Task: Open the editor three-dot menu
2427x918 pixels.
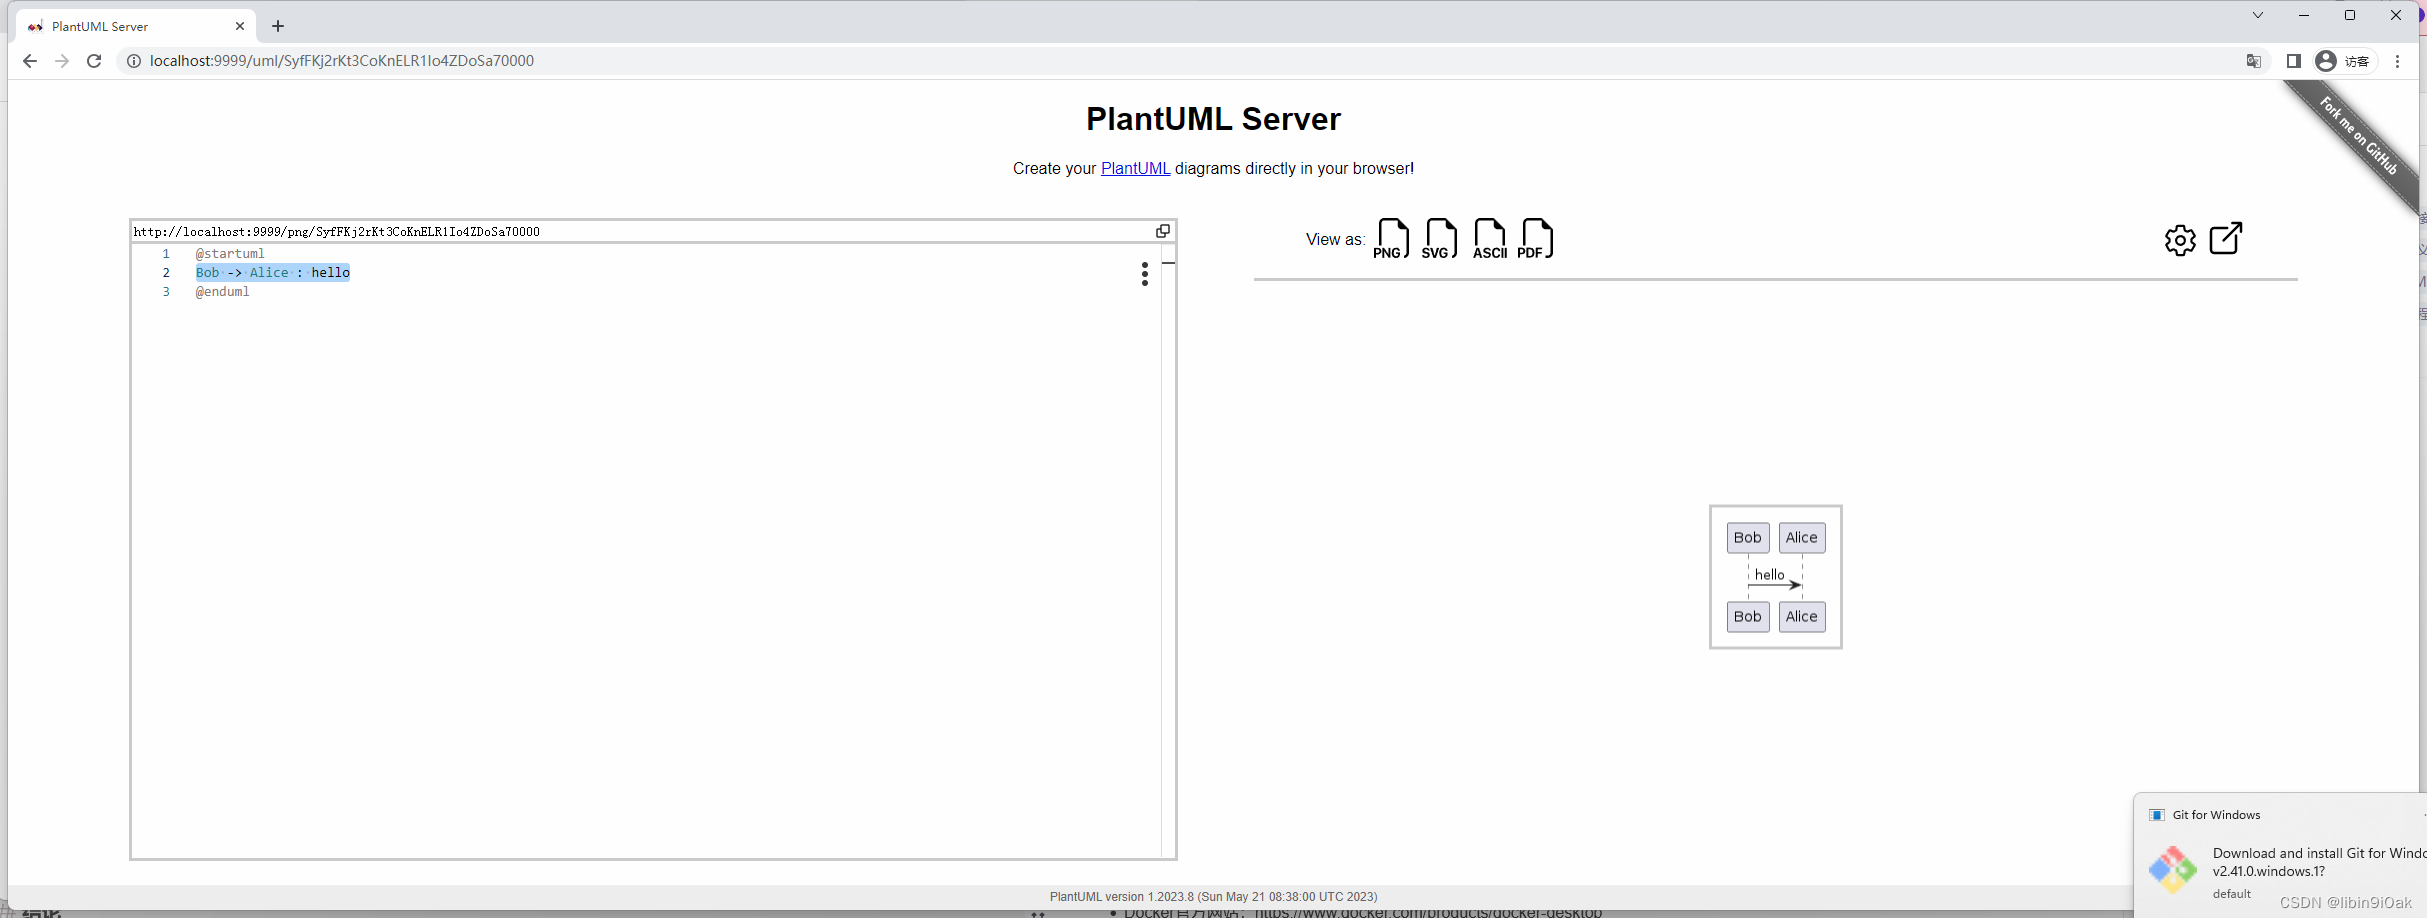Action: tap(1145, 274)
